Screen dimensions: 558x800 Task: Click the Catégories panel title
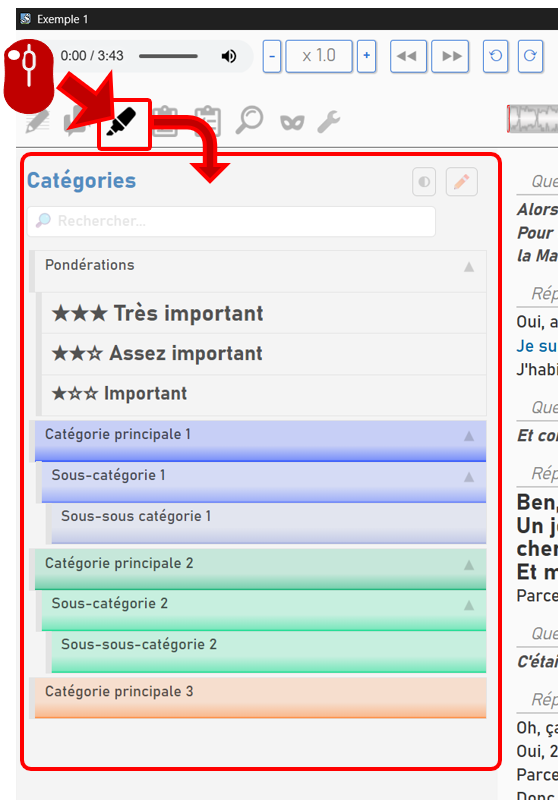click(82, 181)
